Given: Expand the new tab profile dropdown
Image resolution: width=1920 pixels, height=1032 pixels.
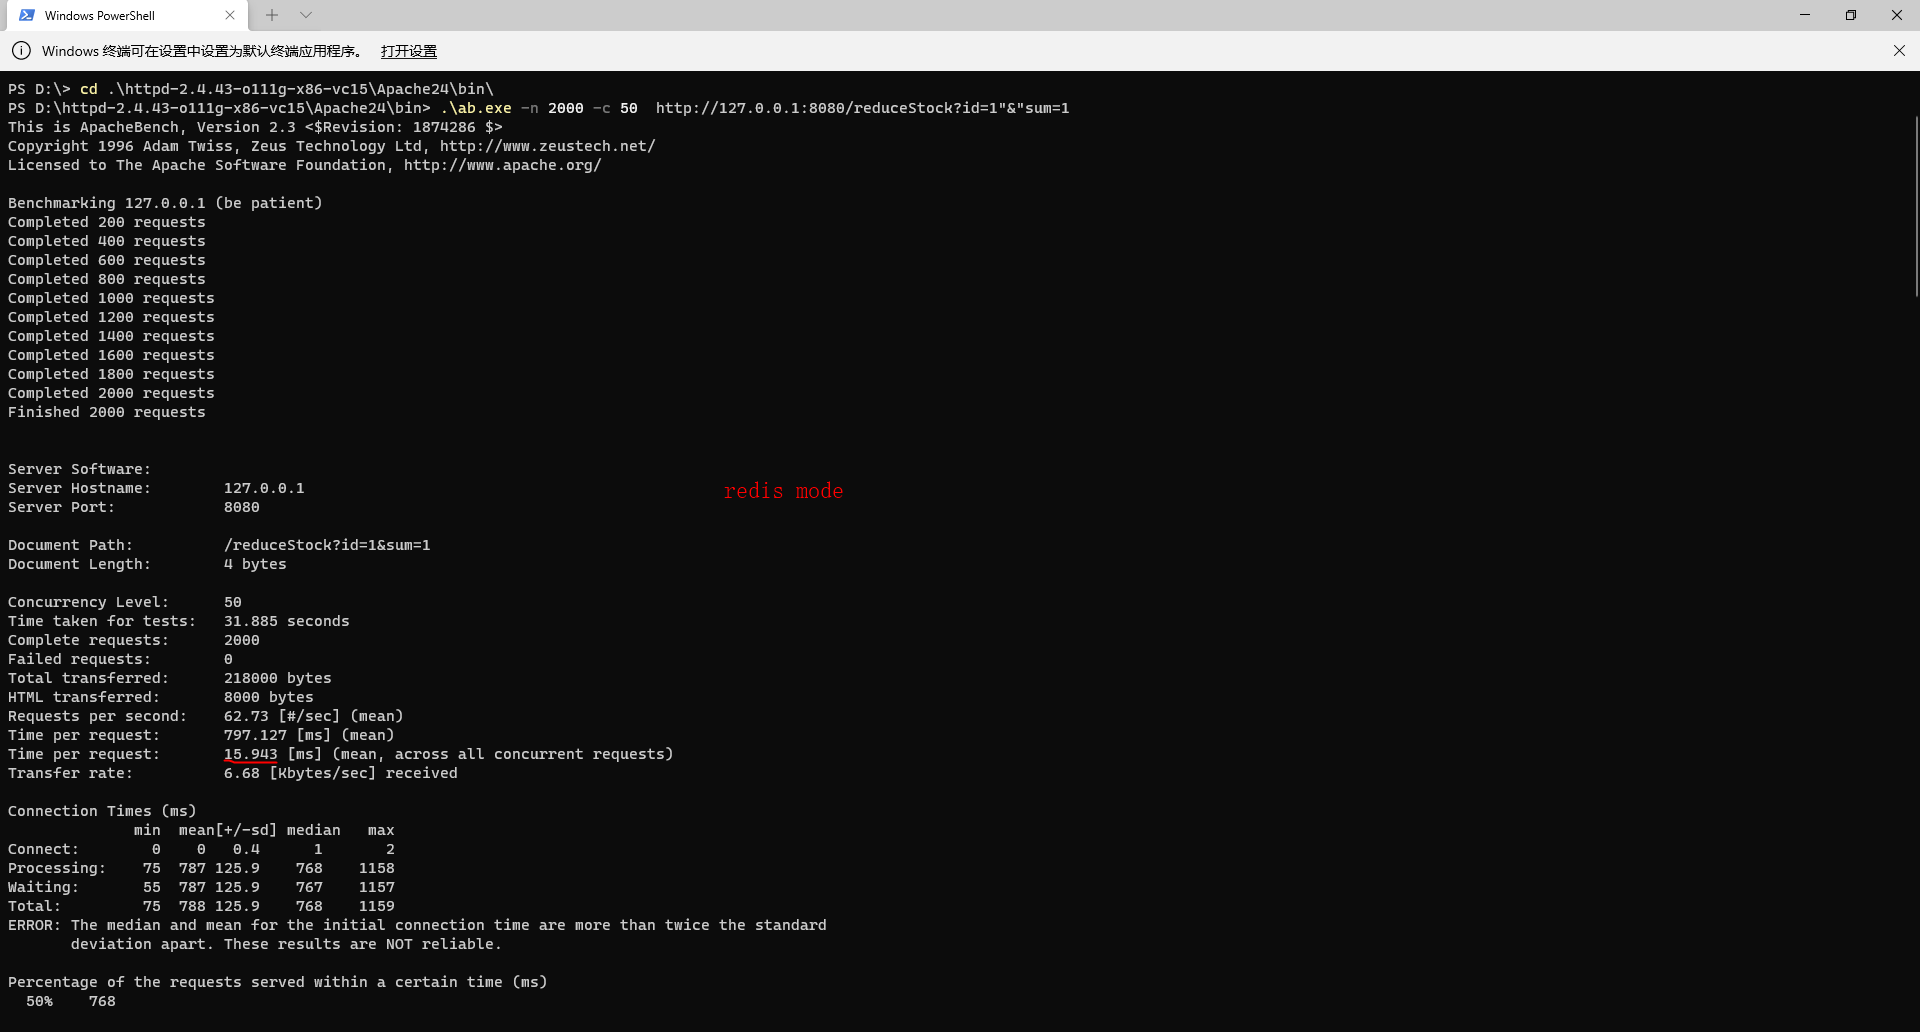Looking at the screenshot, I should click(x=306, y=15).
